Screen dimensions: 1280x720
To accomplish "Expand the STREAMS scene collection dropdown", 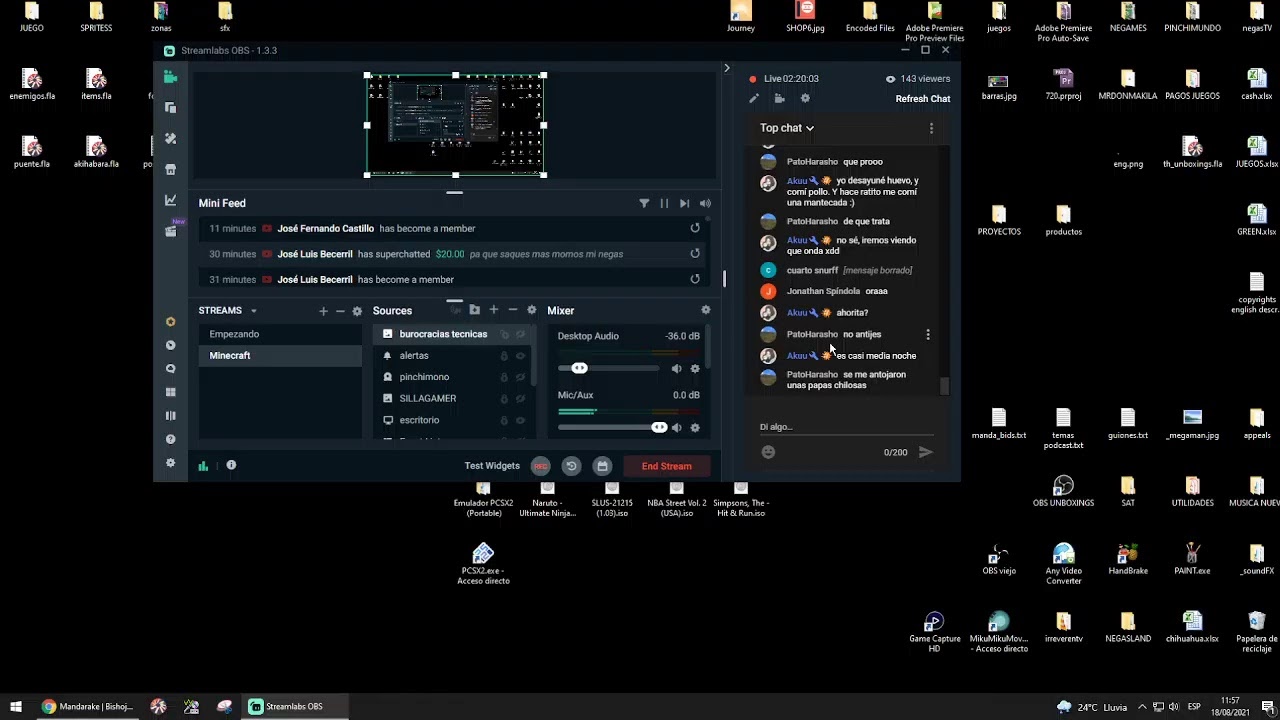I will (x=254, y=311).
